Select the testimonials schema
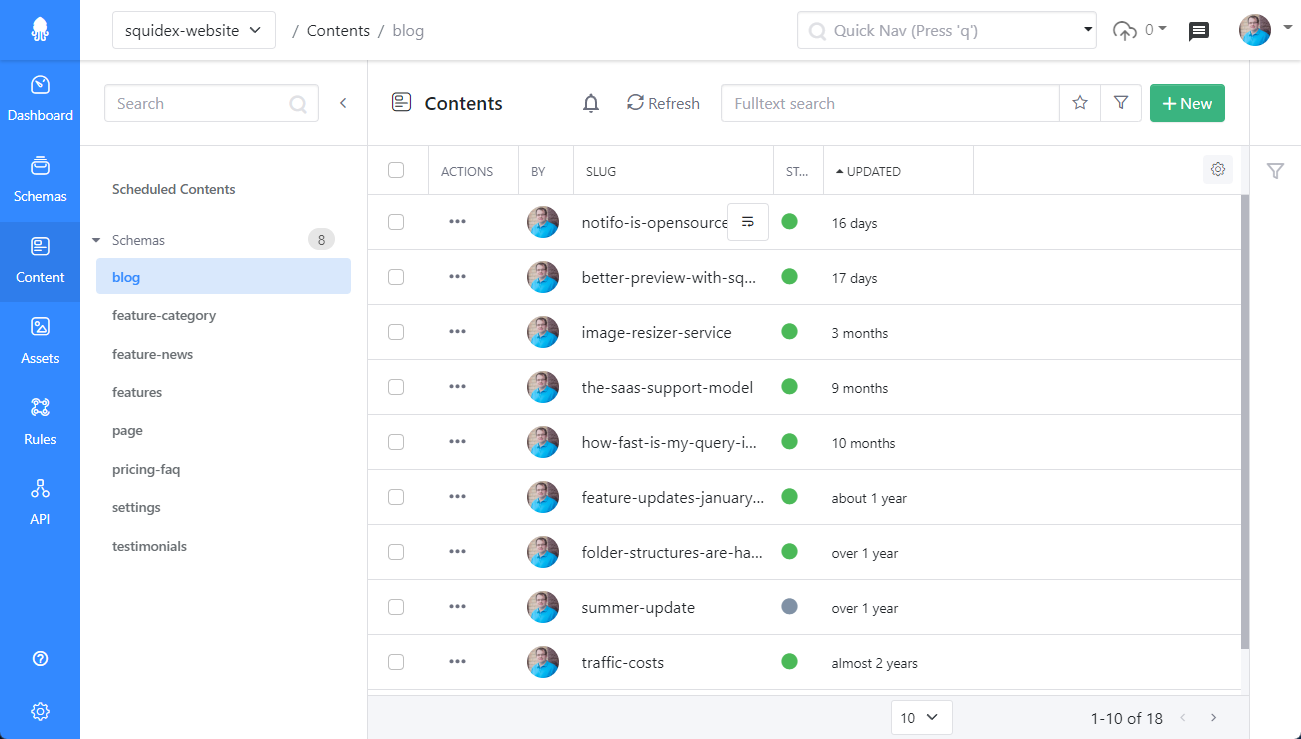Image resolution: width=1301 pixels, height=739 pixels. coord(149,546)
